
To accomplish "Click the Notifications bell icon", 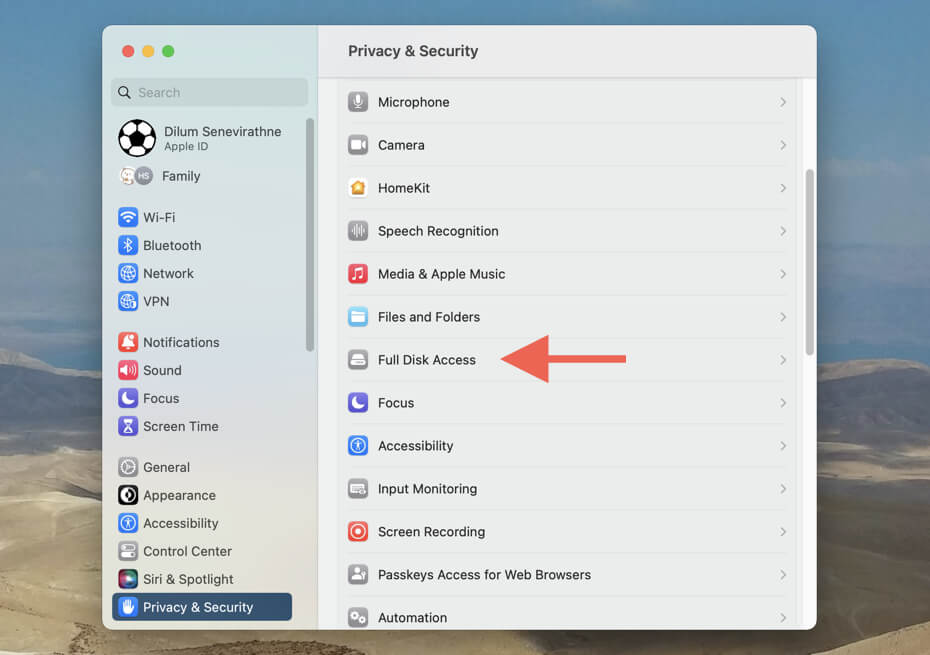I will (x=128, y=342).
